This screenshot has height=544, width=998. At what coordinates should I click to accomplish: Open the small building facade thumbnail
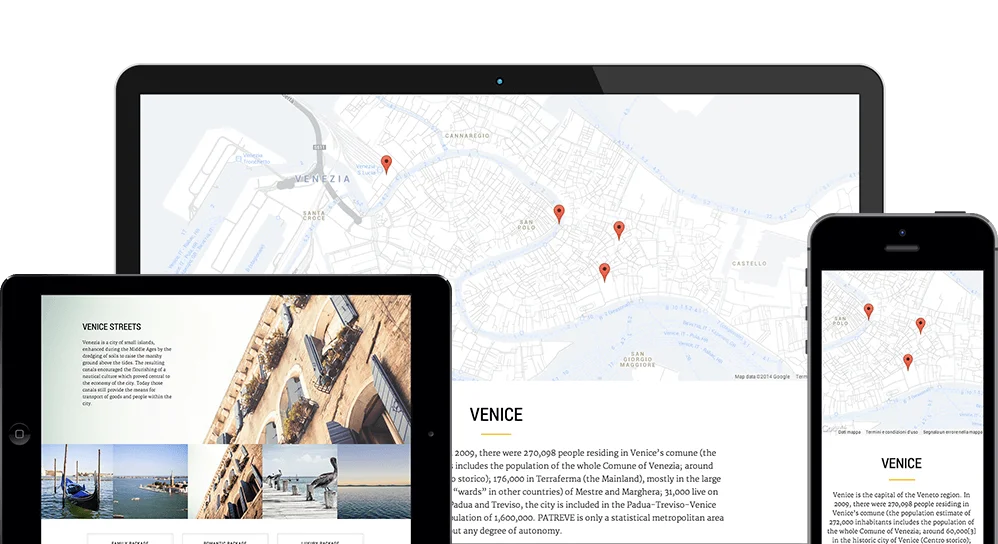coord(225,482)
